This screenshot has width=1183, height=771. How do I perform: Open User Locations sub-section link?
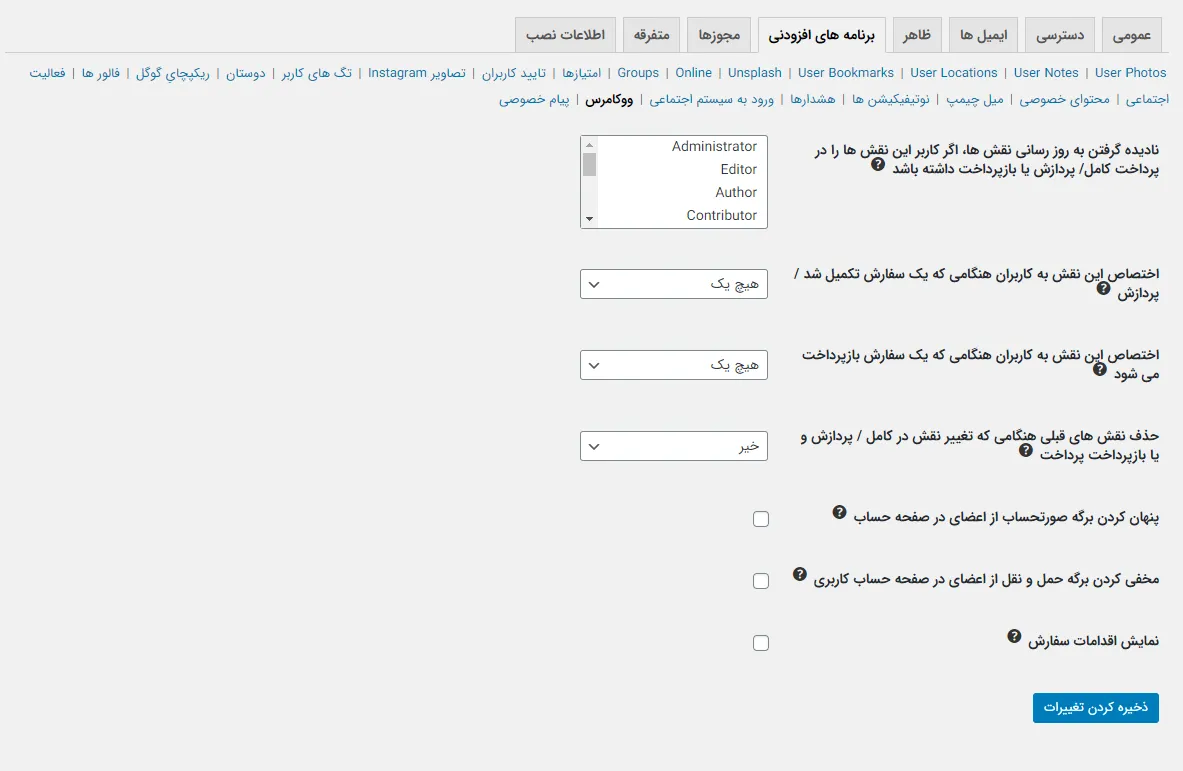pos(954,73)
